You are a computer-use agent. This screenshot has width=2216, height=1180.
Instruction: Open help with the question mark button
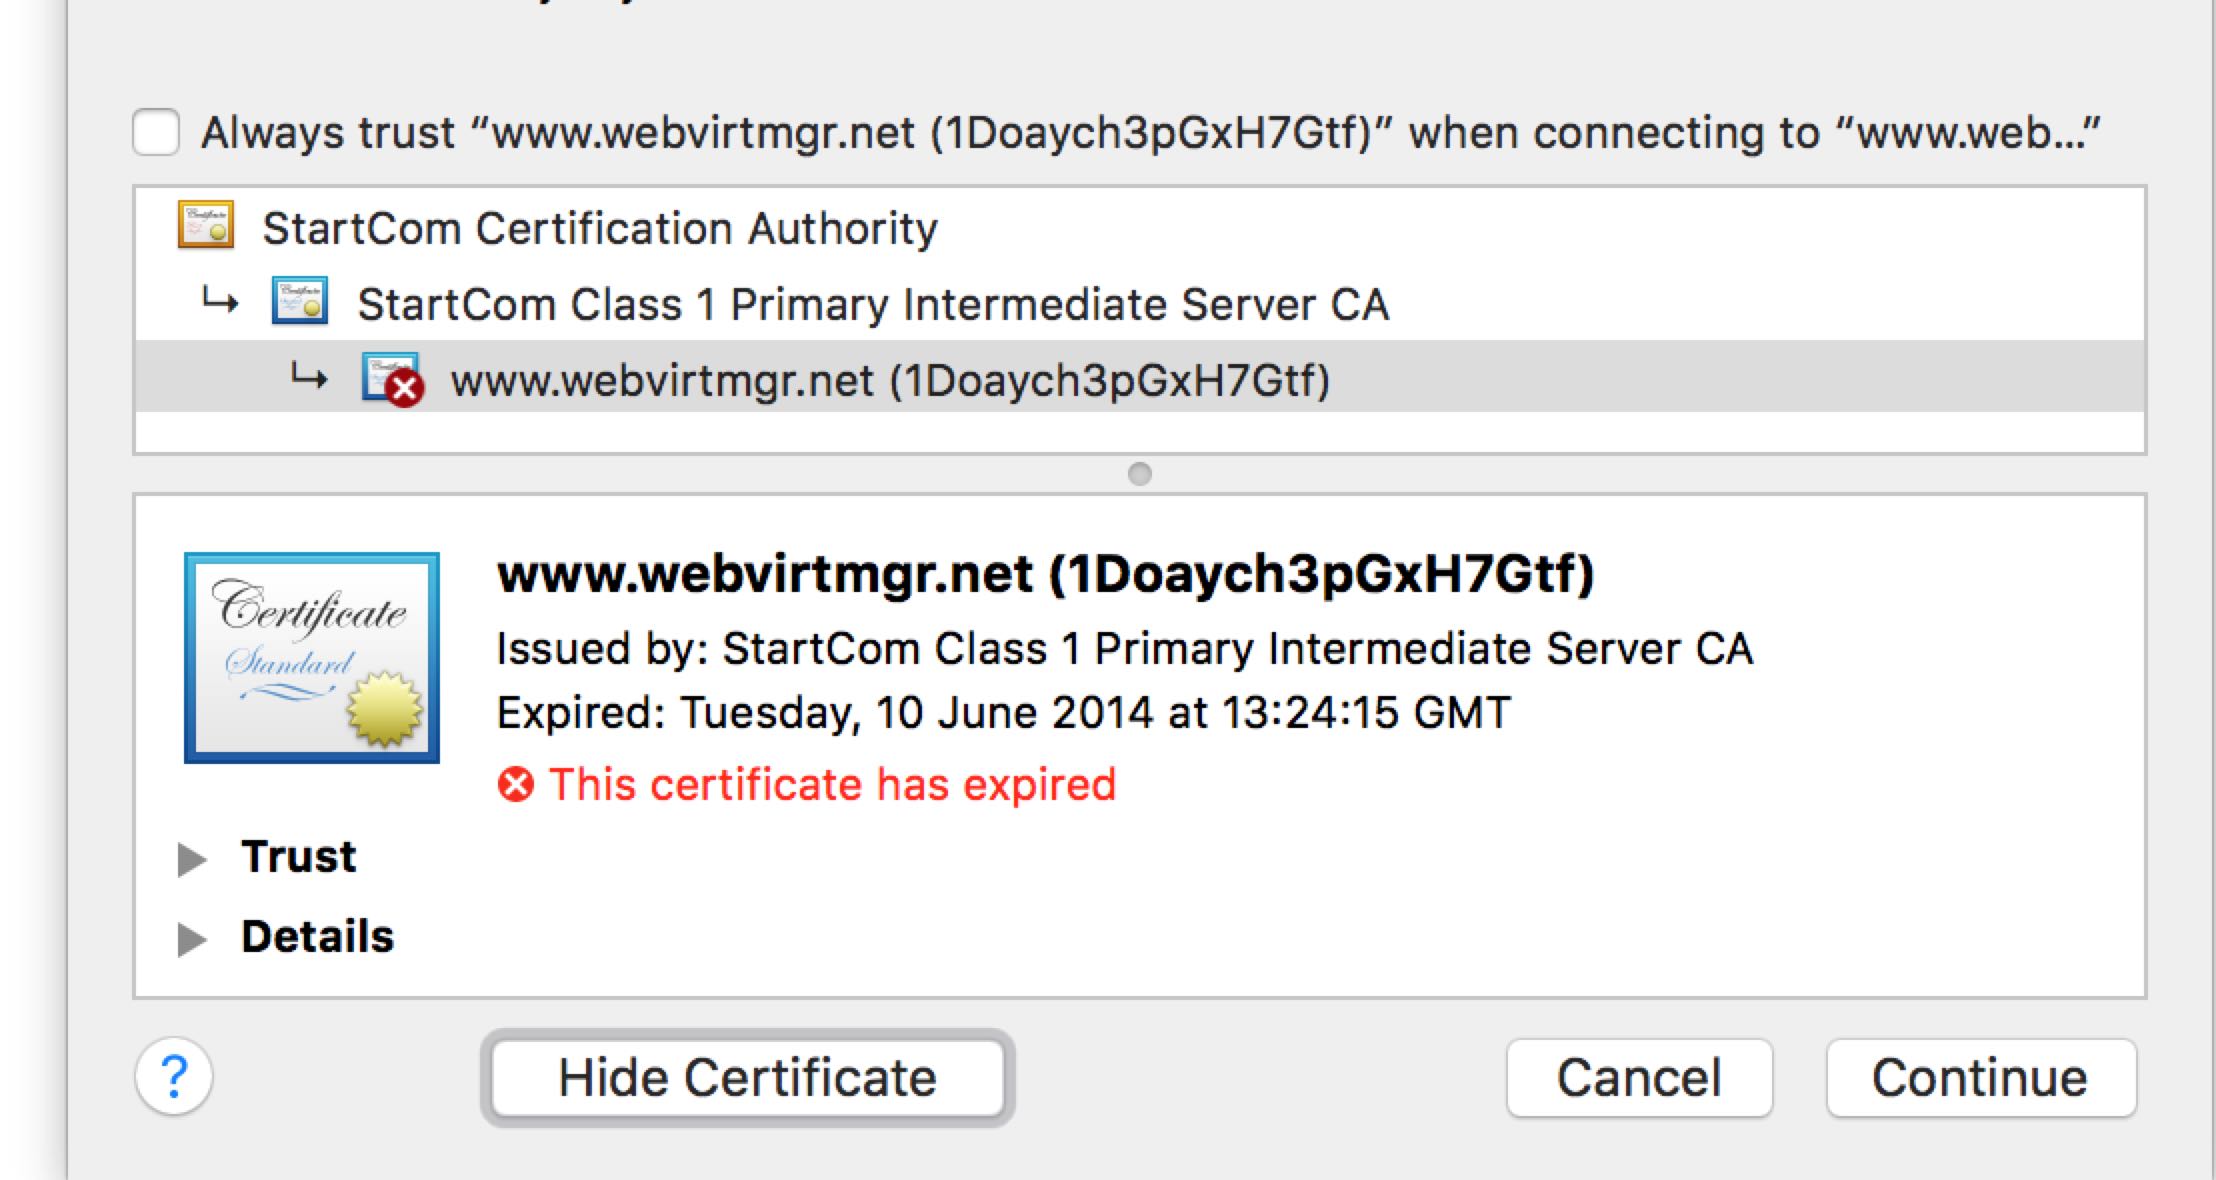click(x=174, y=1076)
